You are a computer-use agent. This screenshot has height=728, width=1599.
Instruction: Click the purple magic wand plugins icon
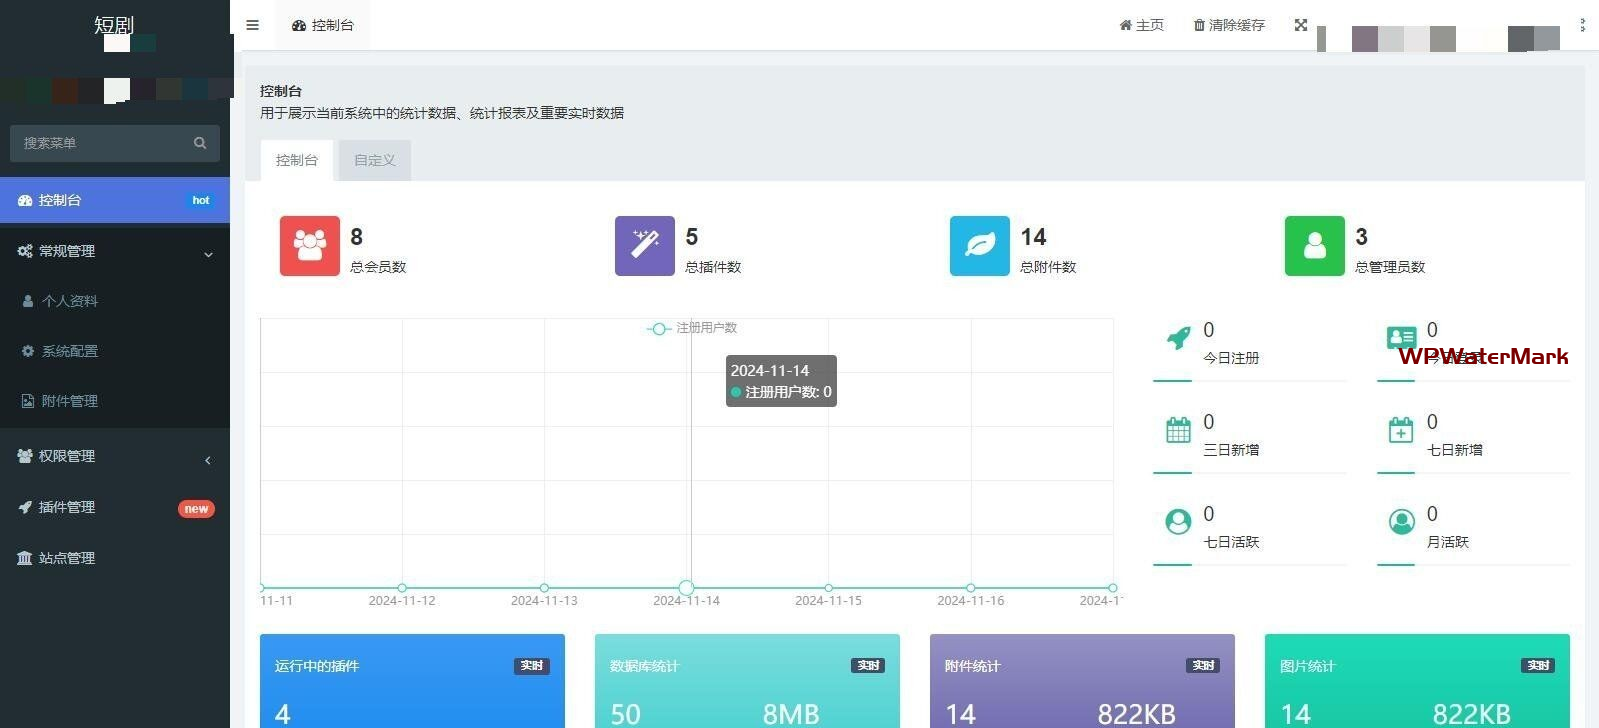coord(644,246)
